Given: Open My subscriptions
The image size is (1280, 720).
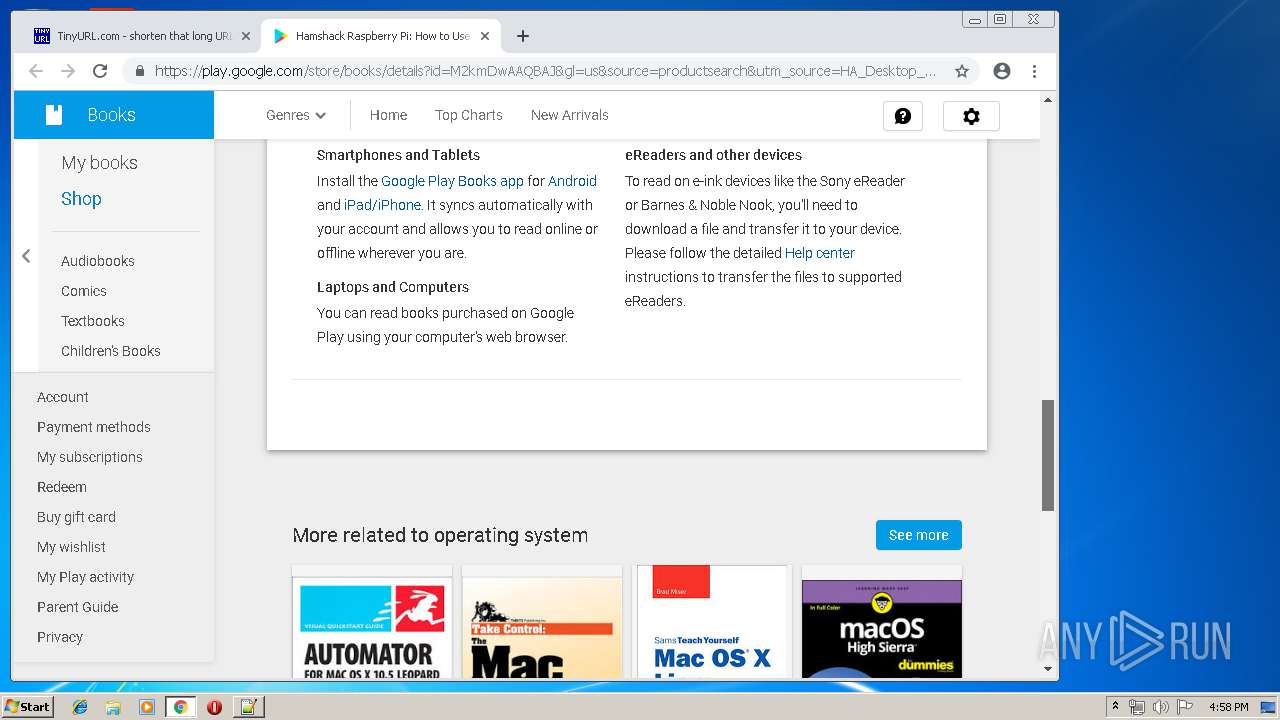Looking at the screenshot, I should (90, 457).
